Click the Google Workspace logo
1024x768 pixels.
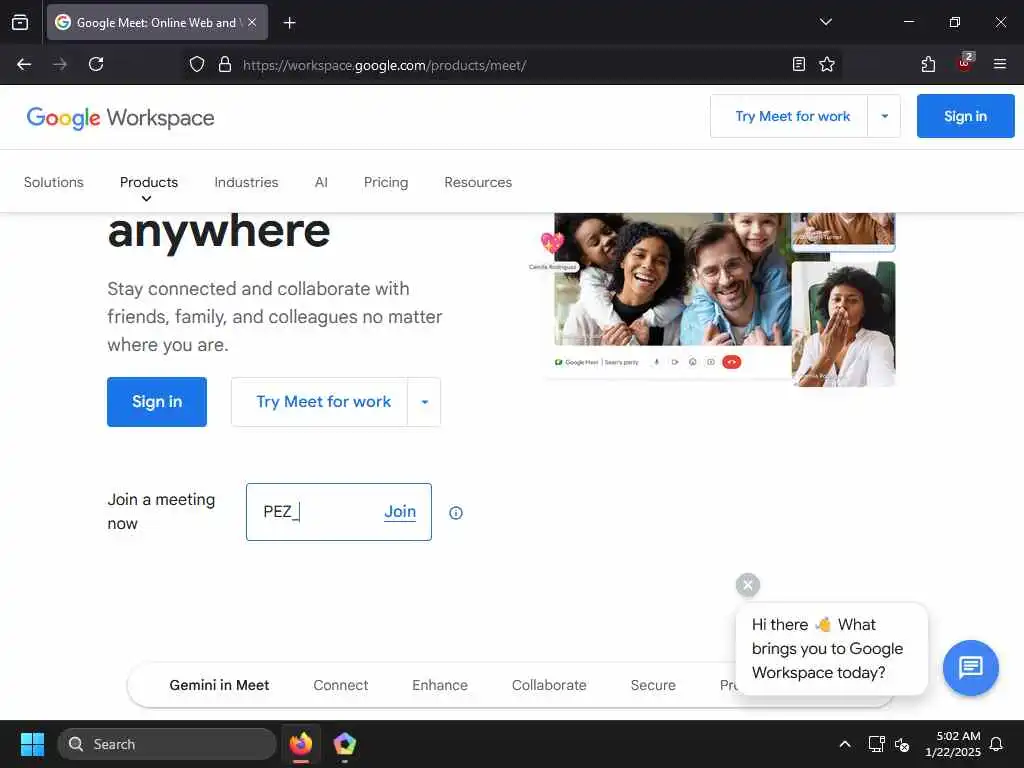tap(120, 118)
